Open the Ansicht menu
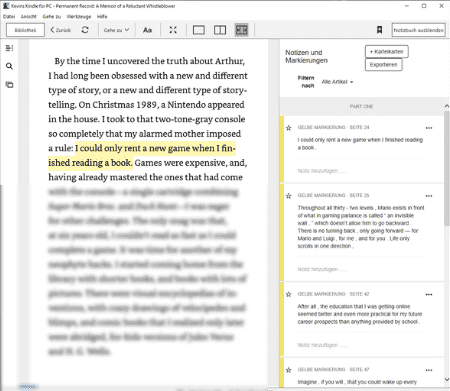The image size is (450, 391). tap(28, 16)
